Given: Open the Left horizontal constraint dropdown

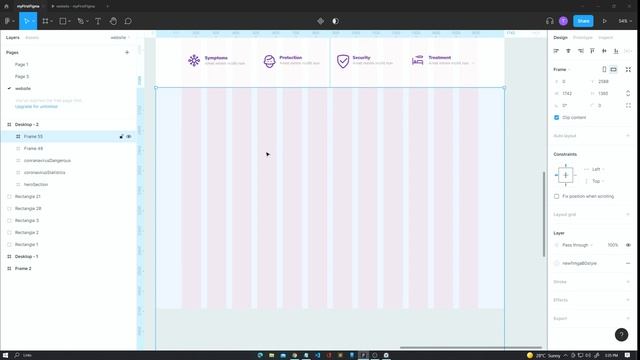Looking at the screenshot, I should tap(598, 169).
